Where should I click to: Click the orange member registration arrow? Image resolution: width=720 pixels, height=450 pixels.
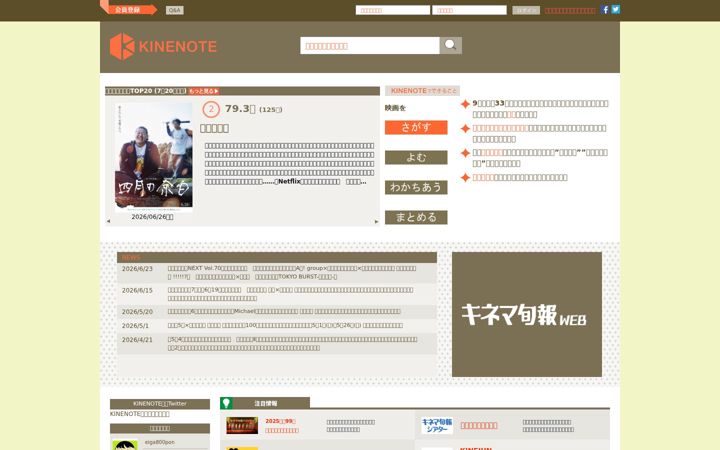129,9
